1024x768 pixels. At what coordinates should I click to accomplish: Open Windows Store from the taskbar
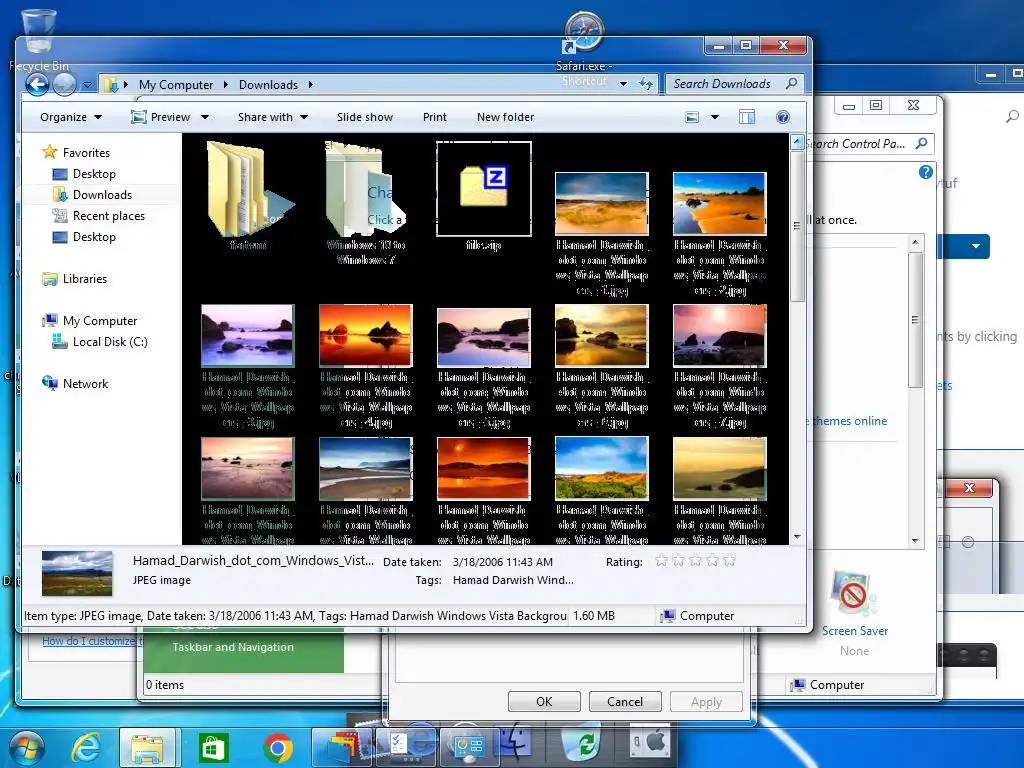click(213, 748)
